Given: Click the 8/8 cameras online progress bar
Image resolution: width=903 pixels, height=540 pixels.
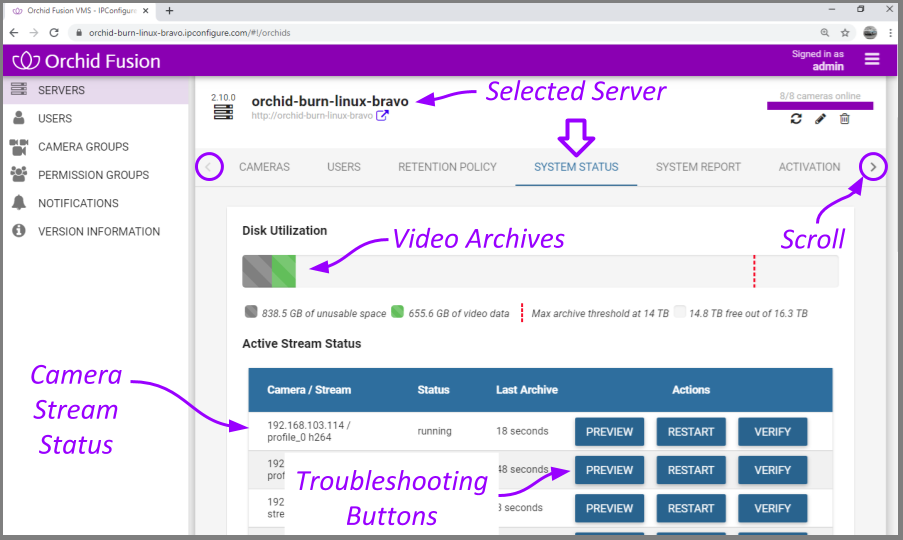Looking at the screenshot, I should tap(819, 105).
